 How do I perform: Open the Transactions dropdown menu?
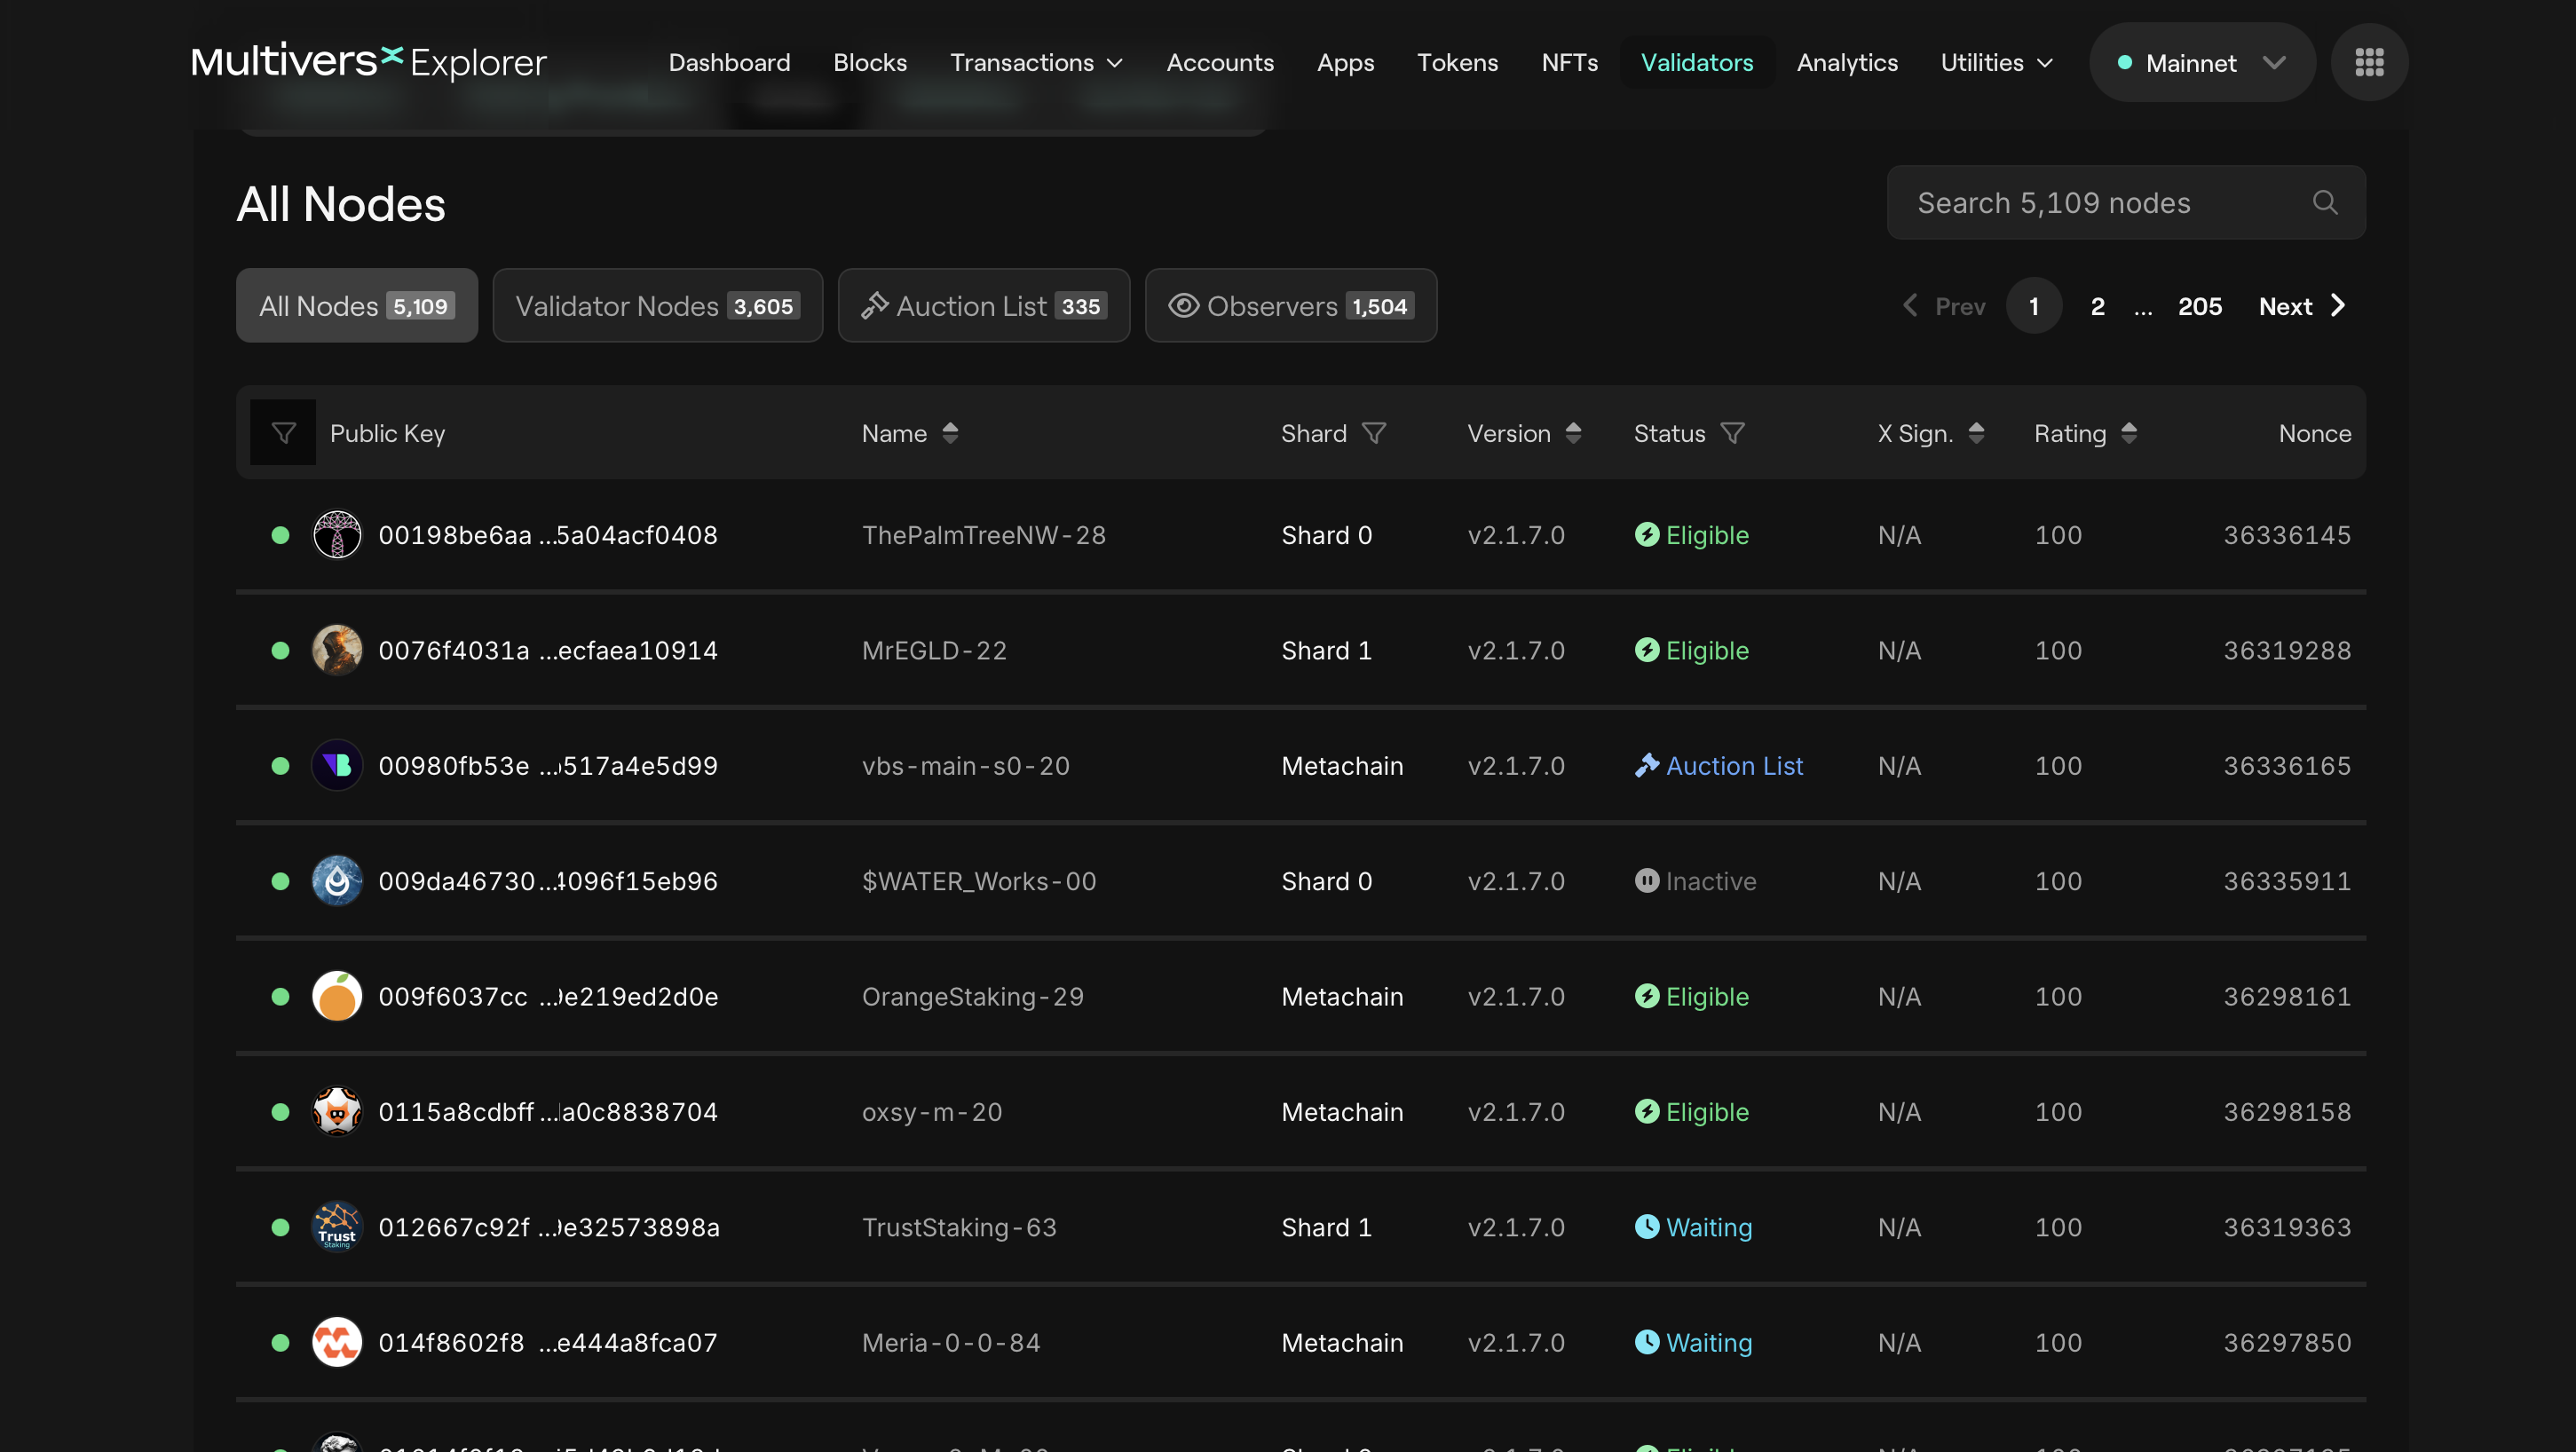(1036, 63)
